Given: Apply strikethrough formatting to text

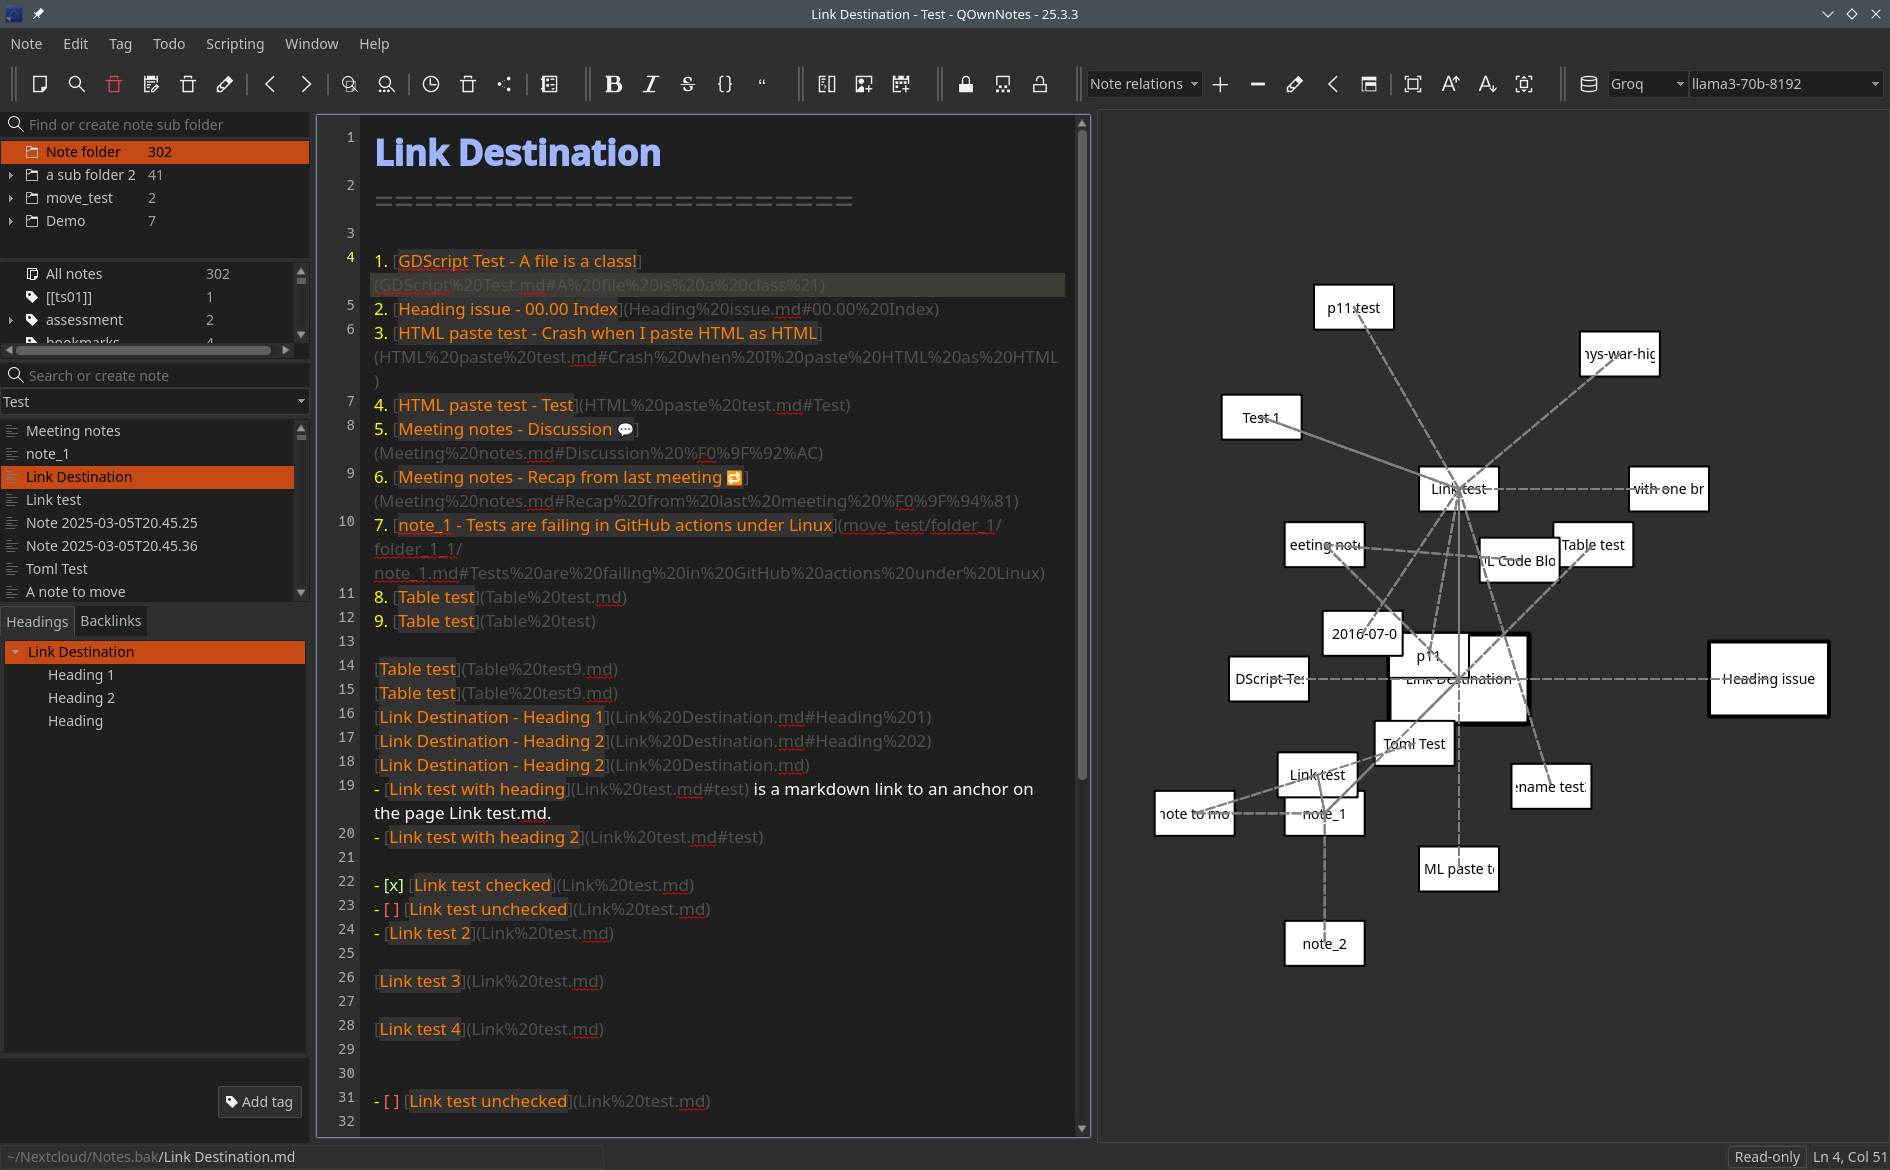Looking at the screenshot, I should point(688,85).
